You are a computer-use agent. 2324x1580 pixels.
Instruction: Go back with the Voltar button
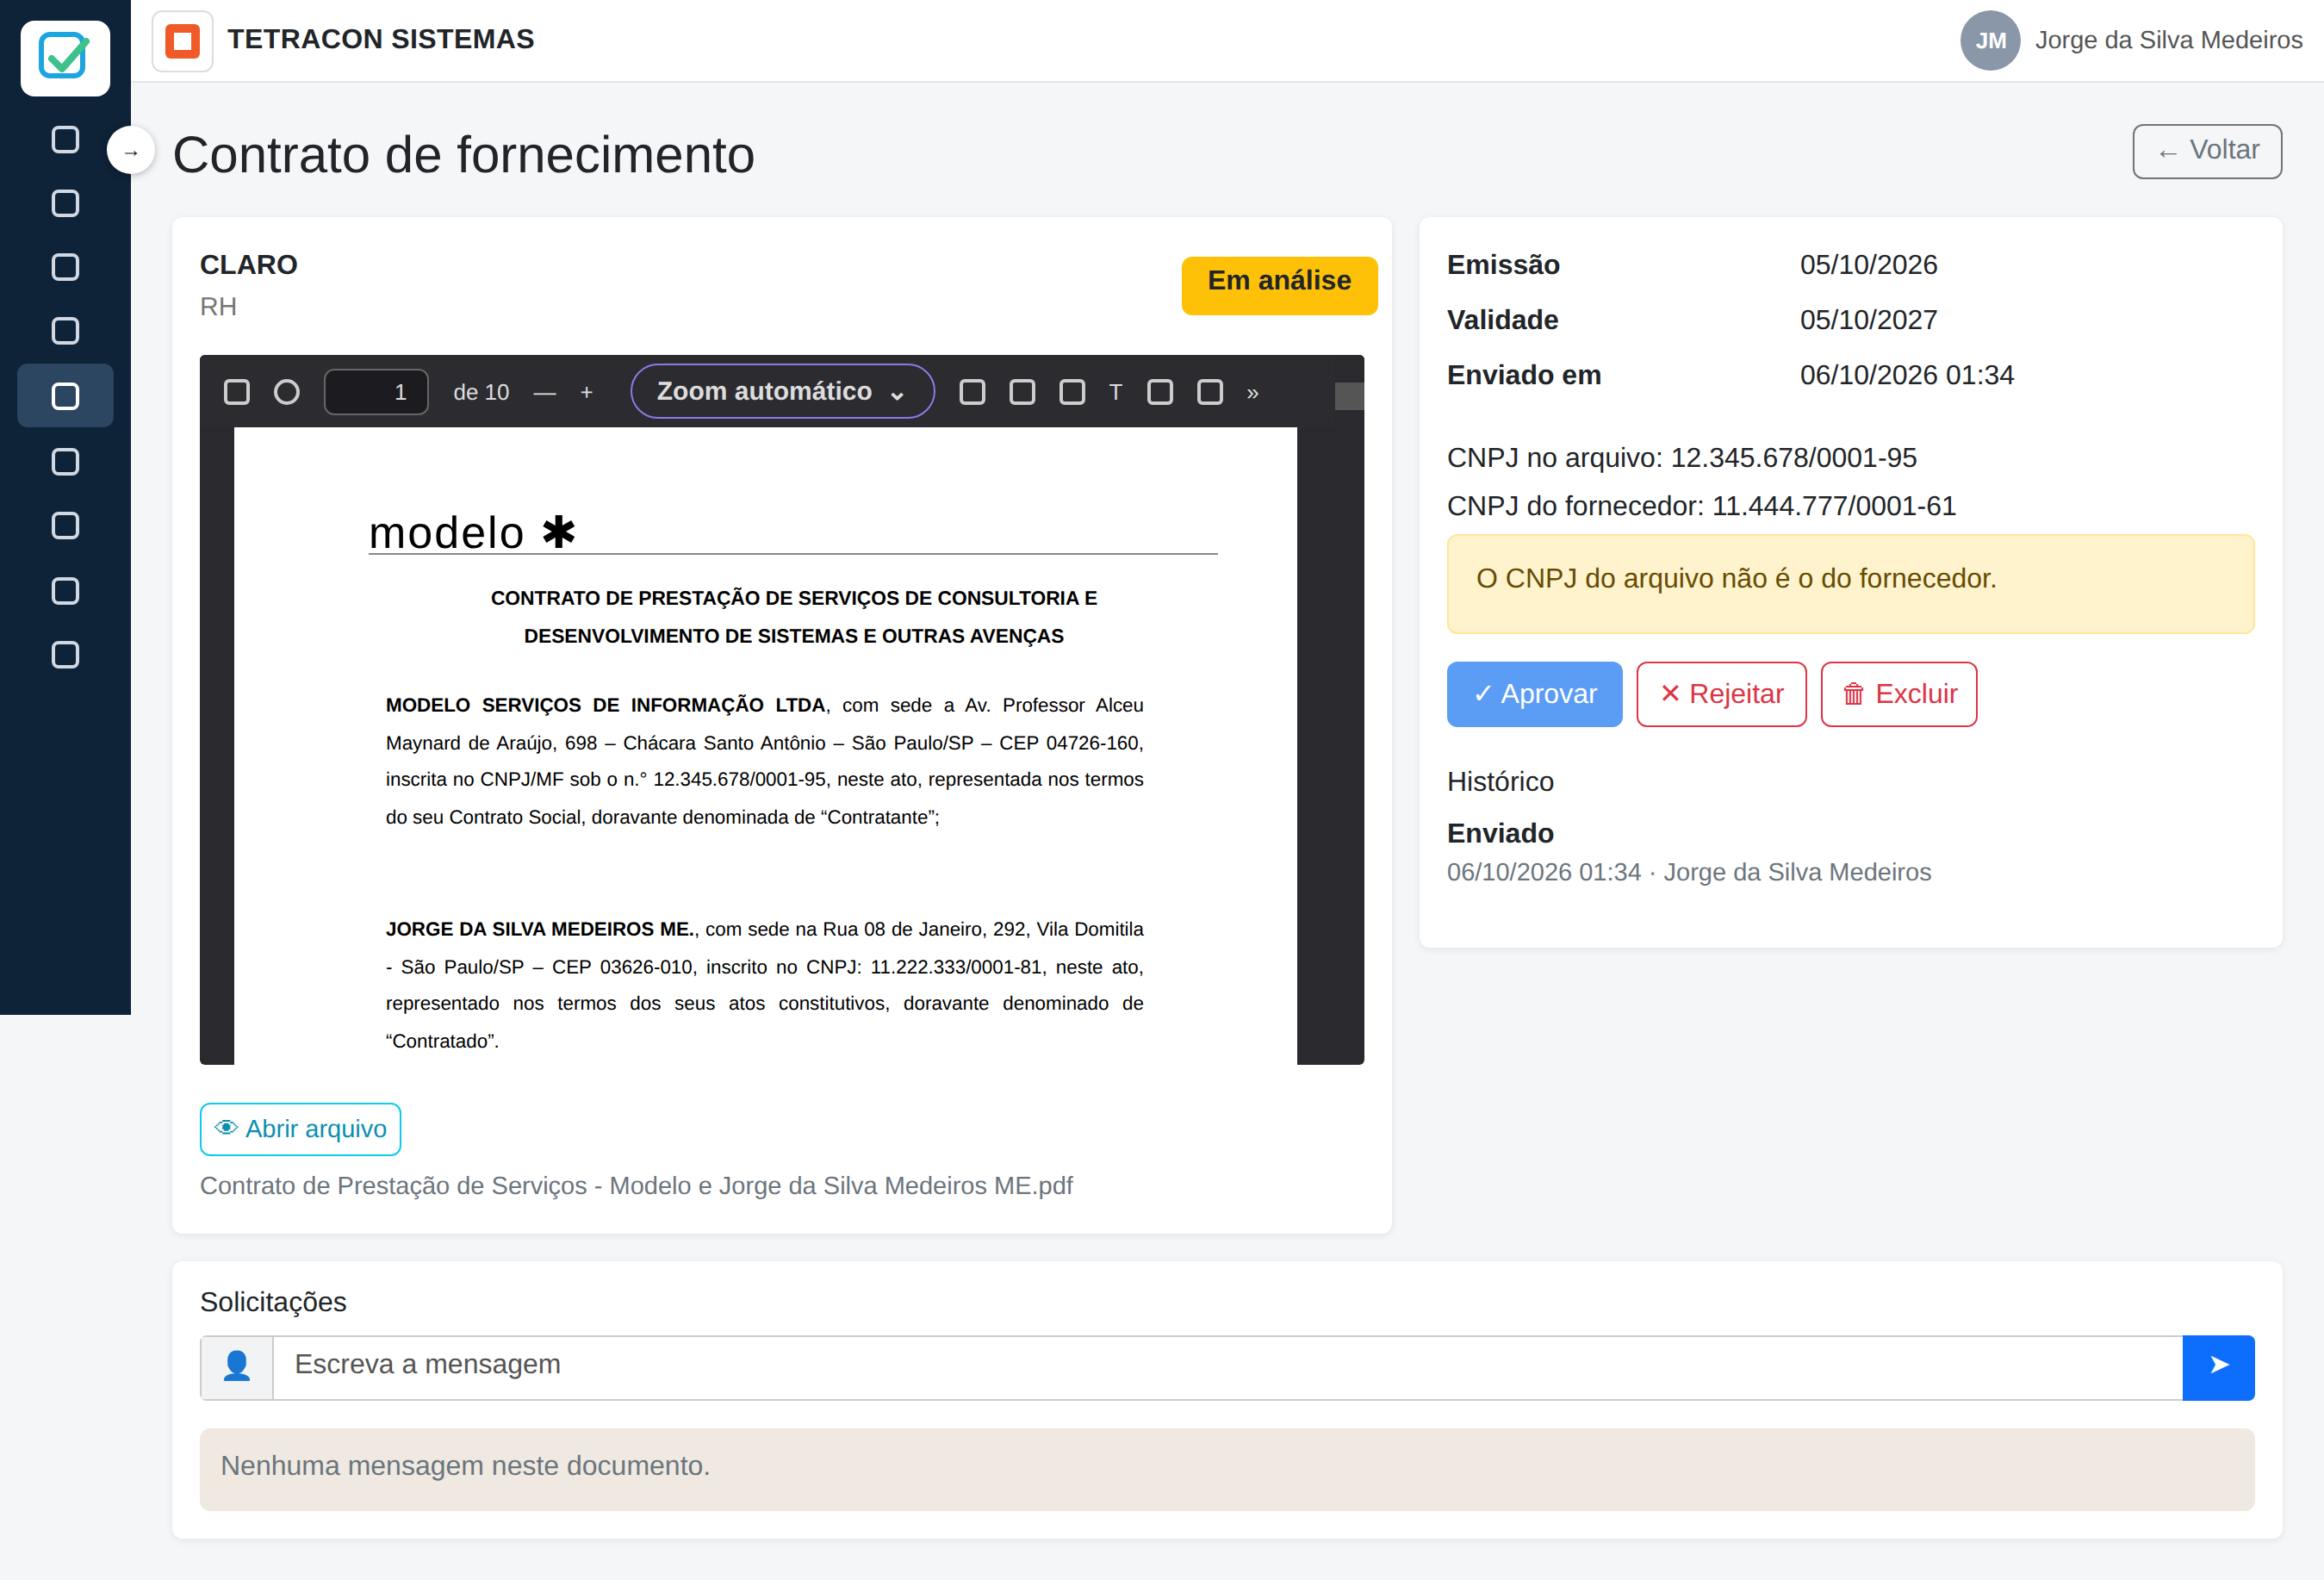point(2207,151)
